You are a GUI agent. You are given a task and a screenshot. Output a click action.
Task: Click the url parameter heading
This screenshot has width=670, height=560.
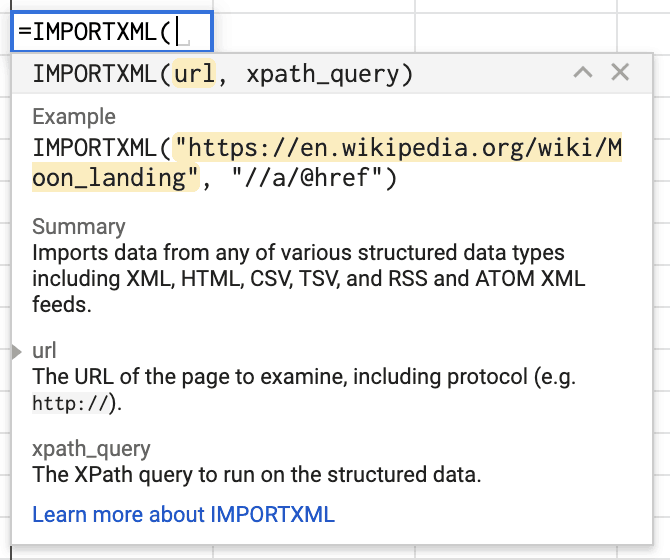coord(44,351)
